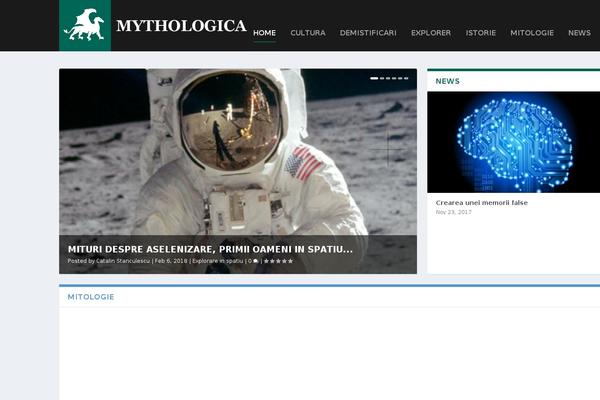Open the 'Explorare in spatiu' category link
The width and height of the screenshot is (600, 400).
click(217, 261)
